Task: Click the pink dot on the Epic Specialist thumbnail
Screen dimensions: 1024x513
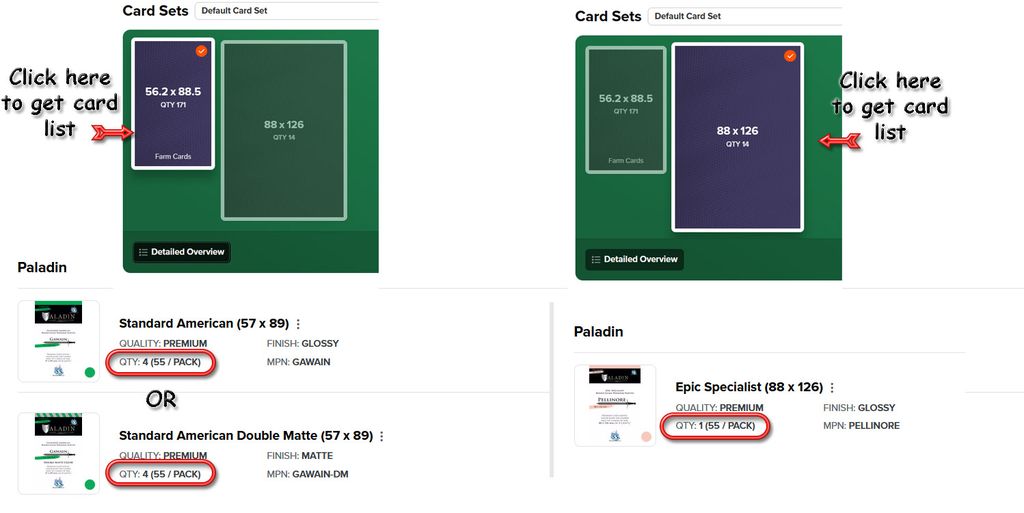Action: pyautogui.click(x=646, y=437)
